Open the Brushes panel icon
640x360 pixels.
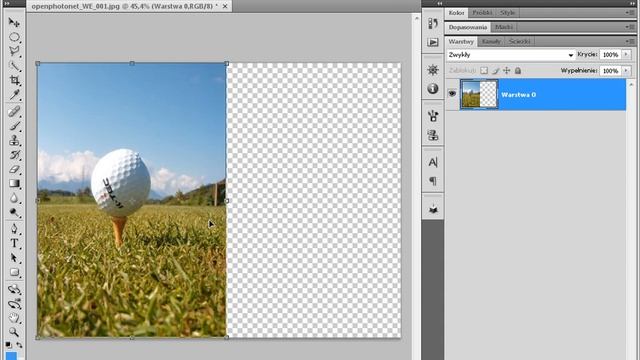433,116
